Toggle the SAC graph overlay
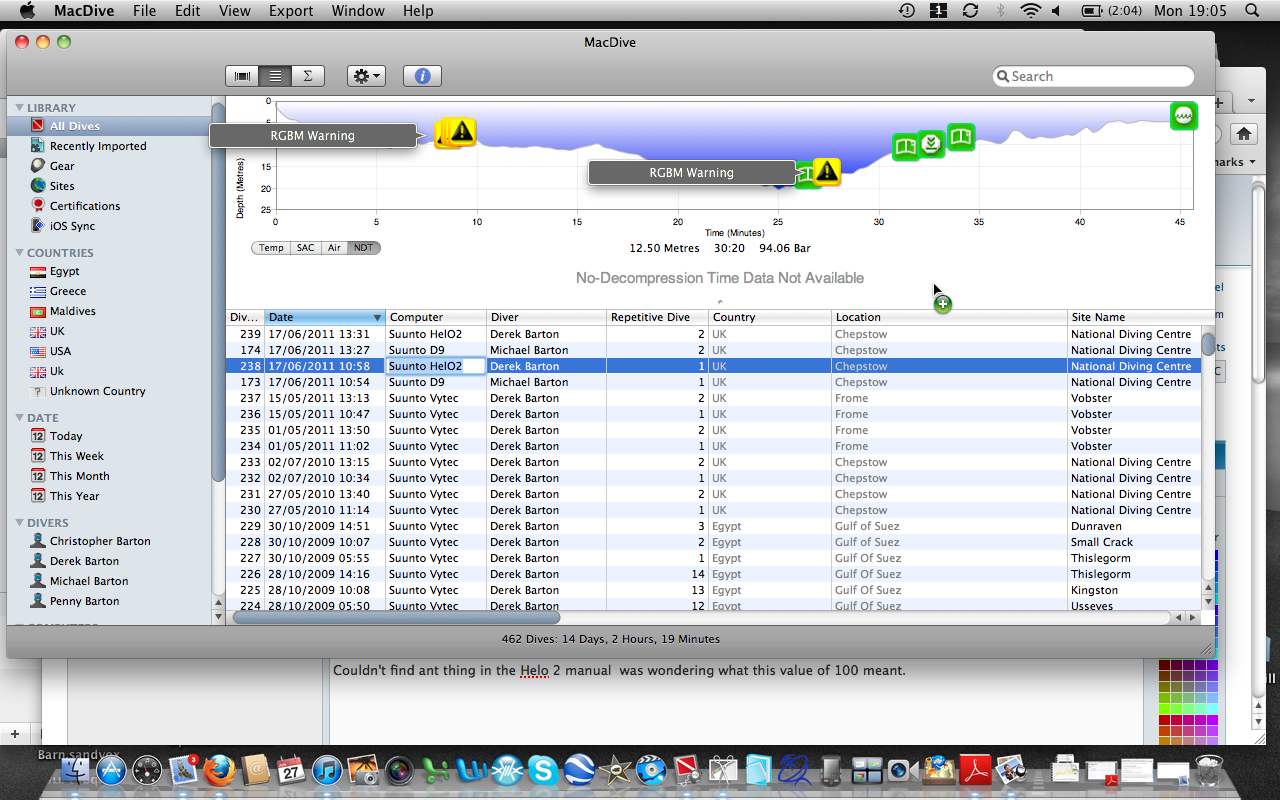 tap(305, 248)
